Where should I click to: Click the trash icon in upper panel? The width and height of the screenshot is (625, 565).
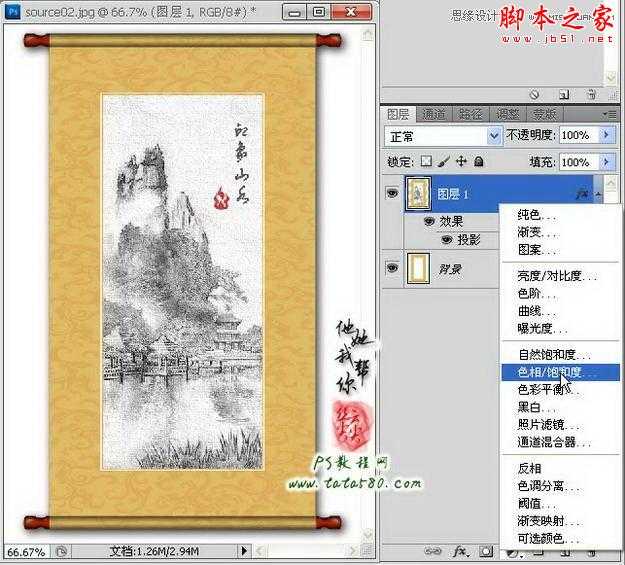coord(592,94)
